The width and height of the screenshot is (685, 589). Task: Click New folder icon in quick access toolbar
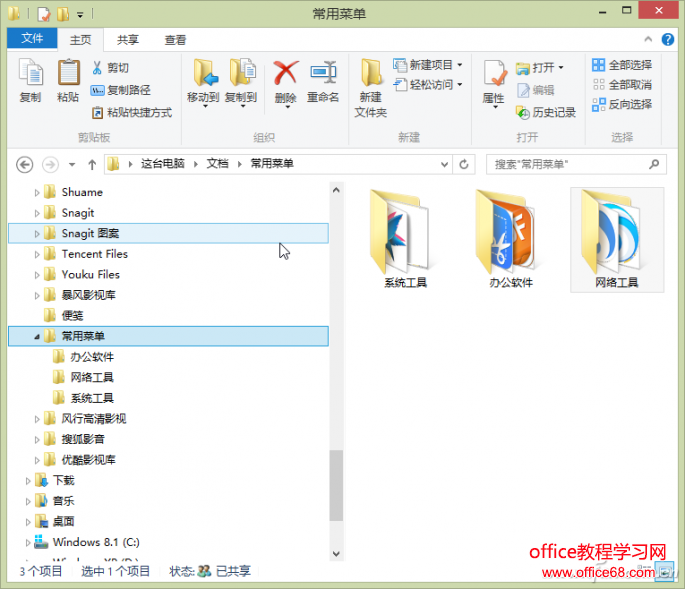[63, 14]
